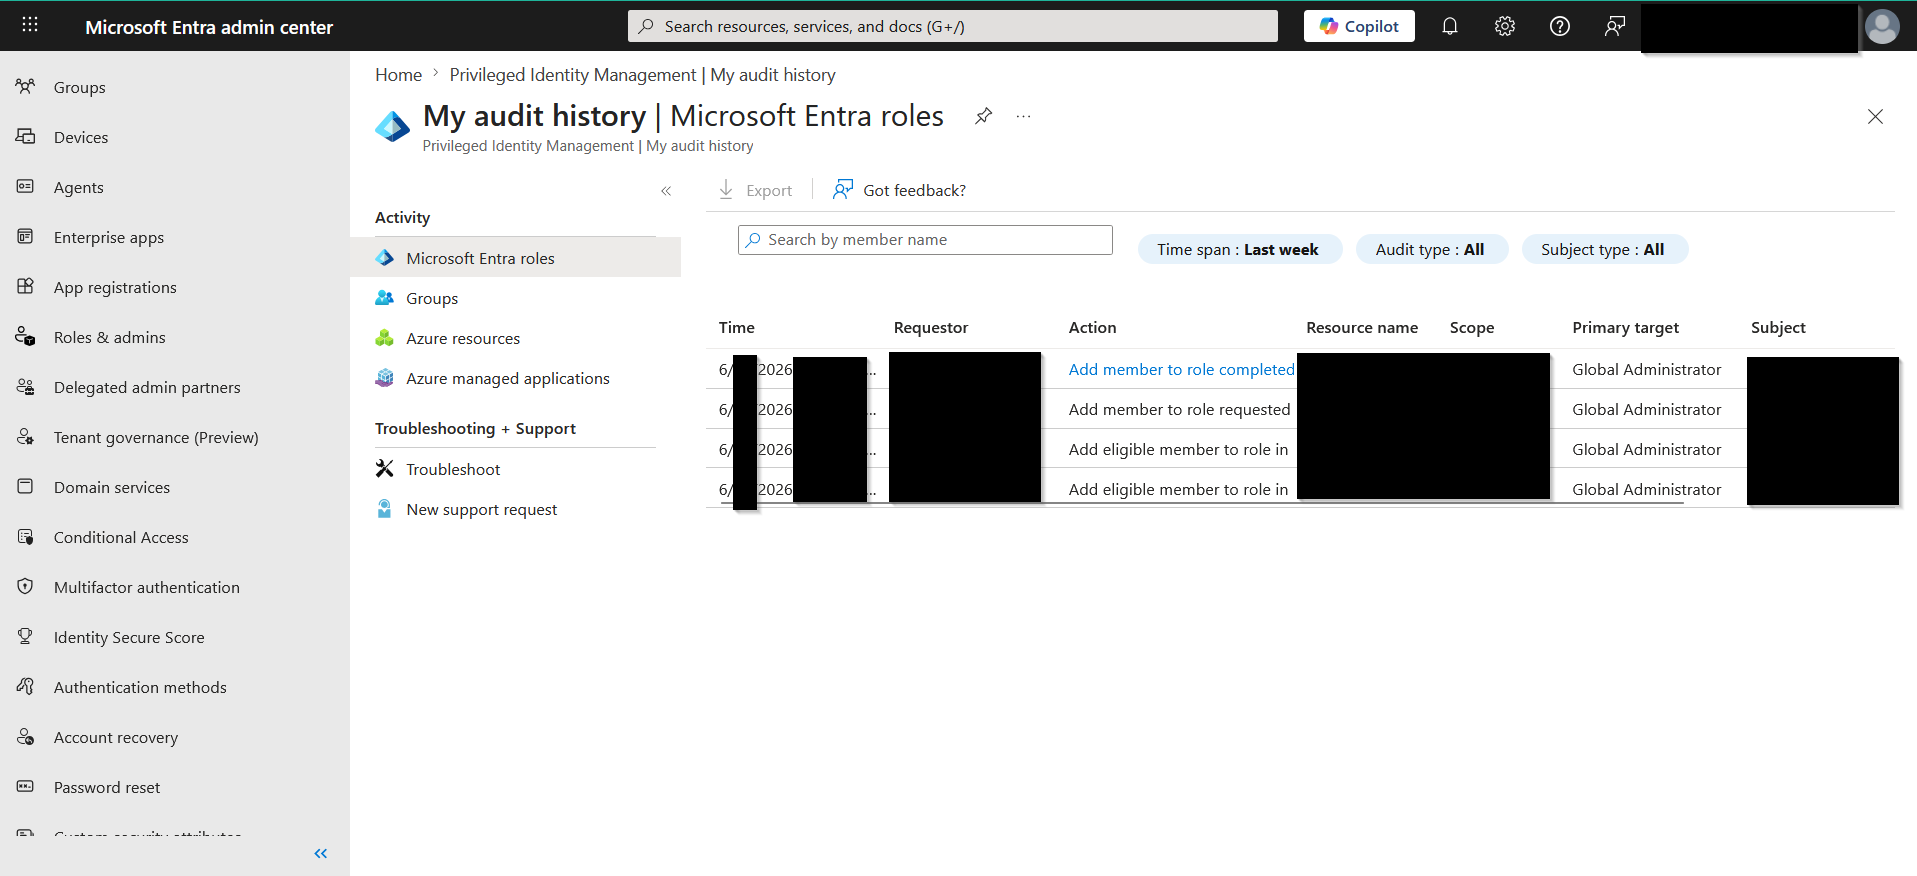Viewport: 1917px width, 876px height.
Task: Focus Search by member name field
Action: (x=925, y=240)
